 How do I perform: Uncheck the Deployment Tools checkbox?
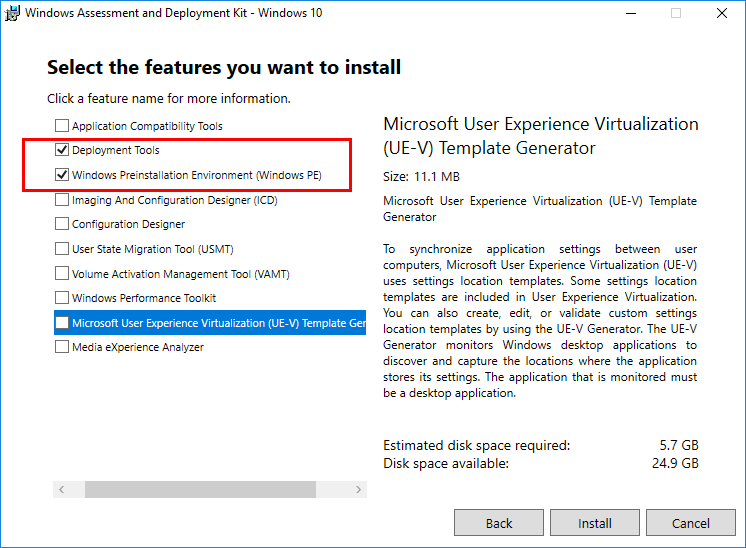62,151
